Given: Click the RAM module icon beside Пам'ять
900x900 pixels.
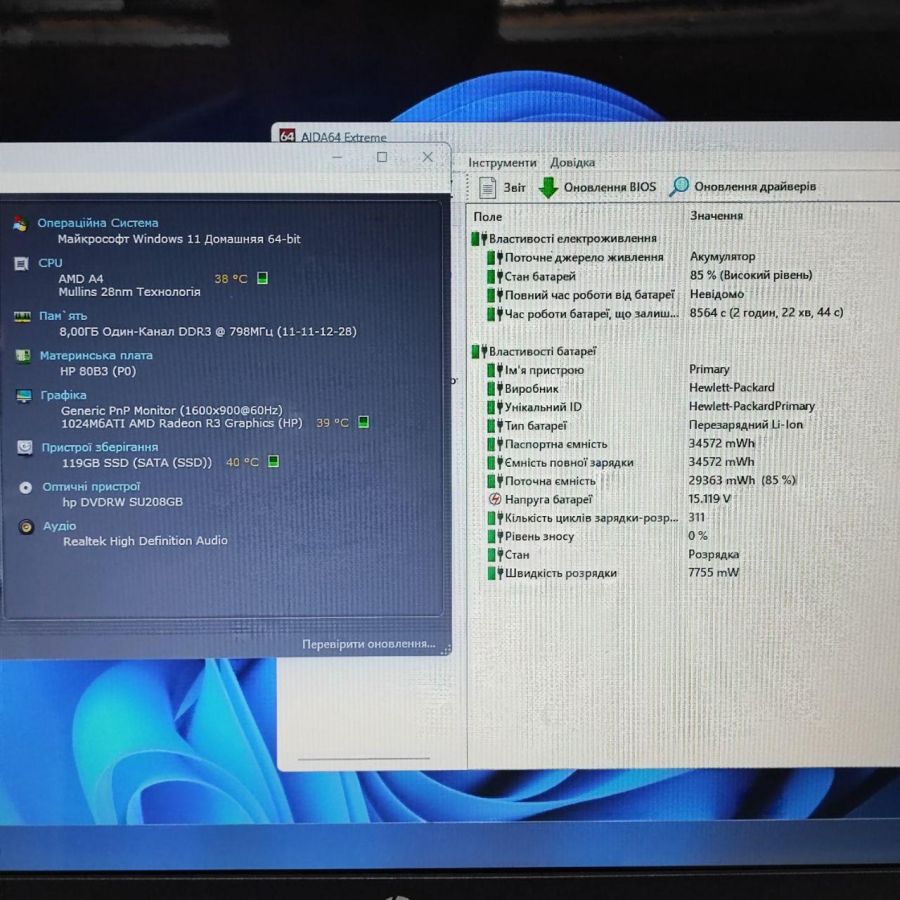Looking at the screenshot, I should point(22,316).
